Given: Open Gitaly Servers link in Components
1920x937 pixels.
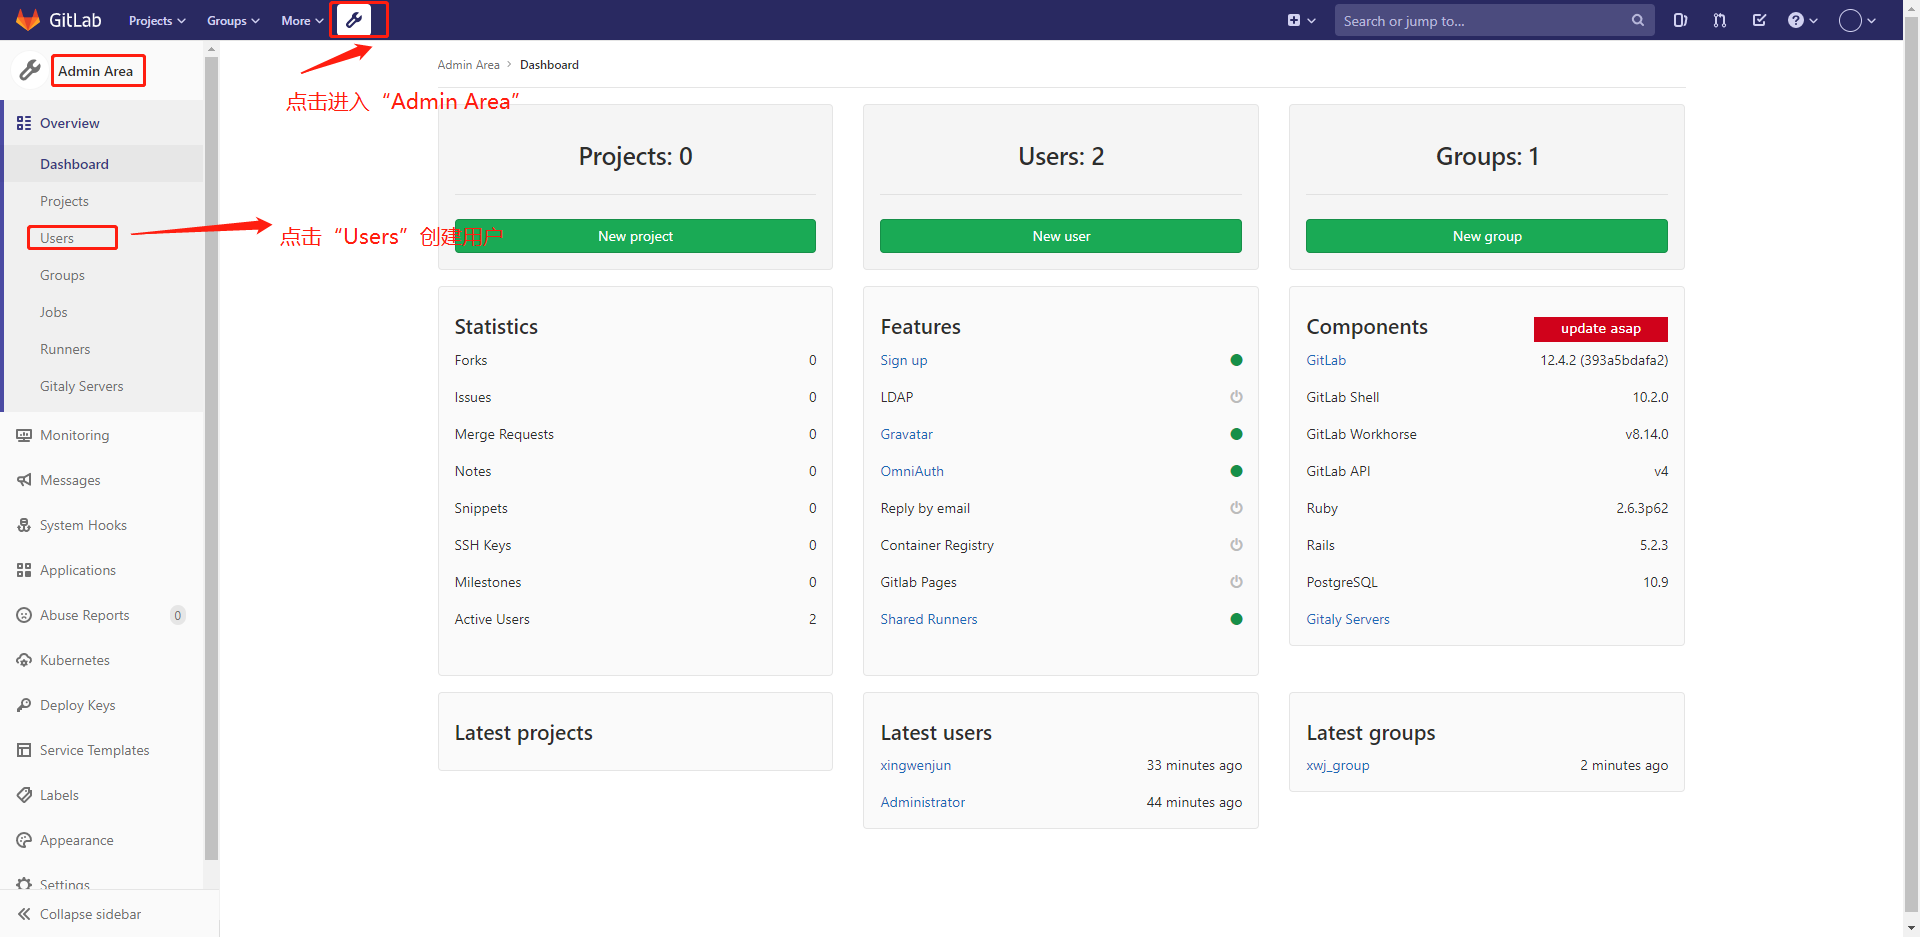Looking at the screenshot, I should pyautogui.click(x=1348, y=619).
